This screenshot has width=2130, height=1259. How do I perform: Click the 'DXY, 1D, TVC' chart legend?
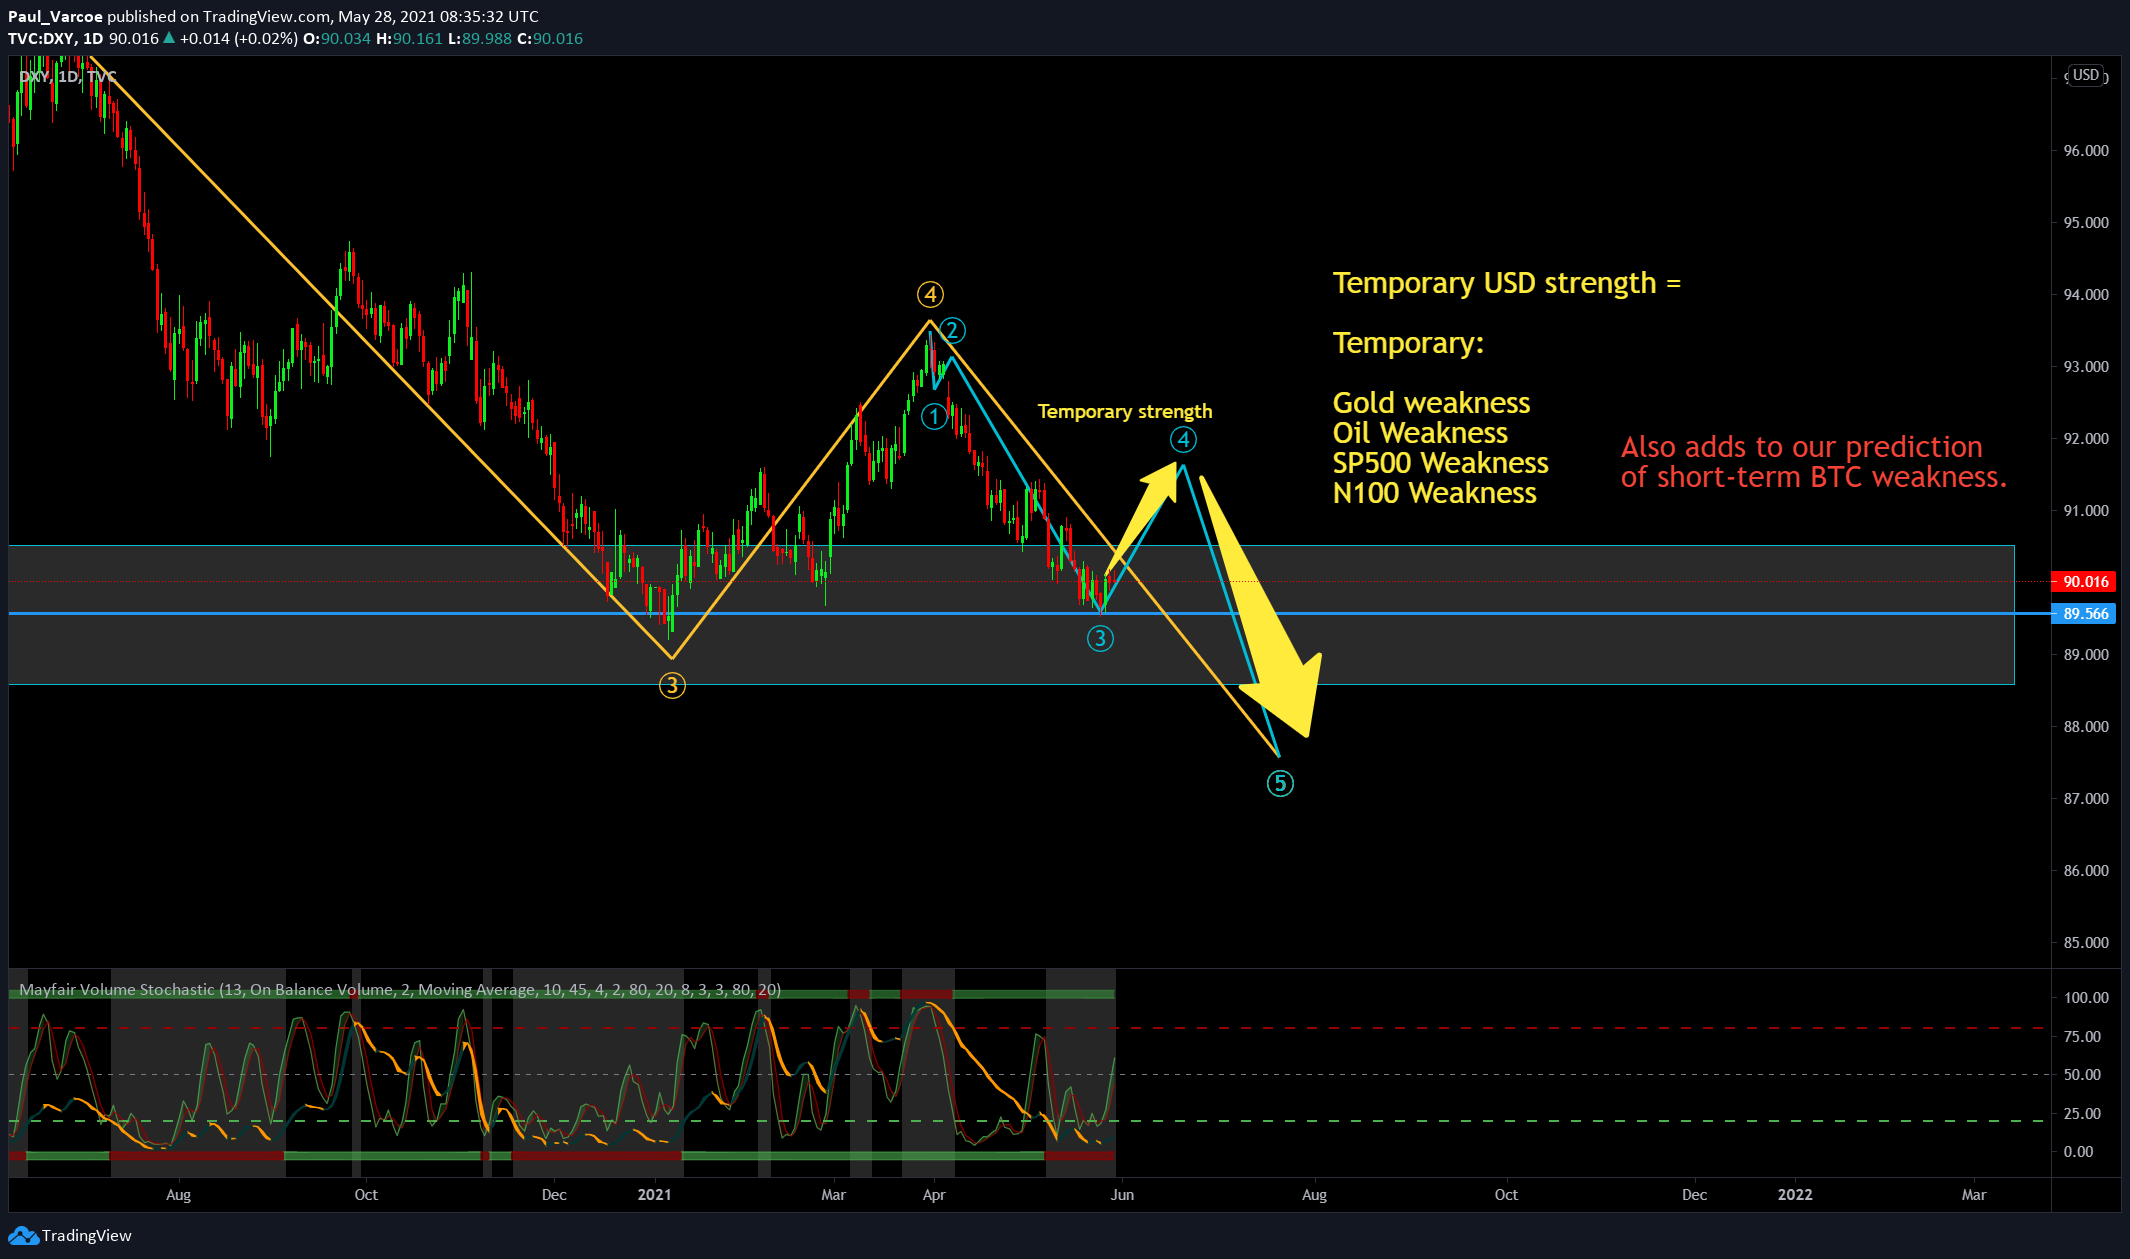tap(68, 76)
